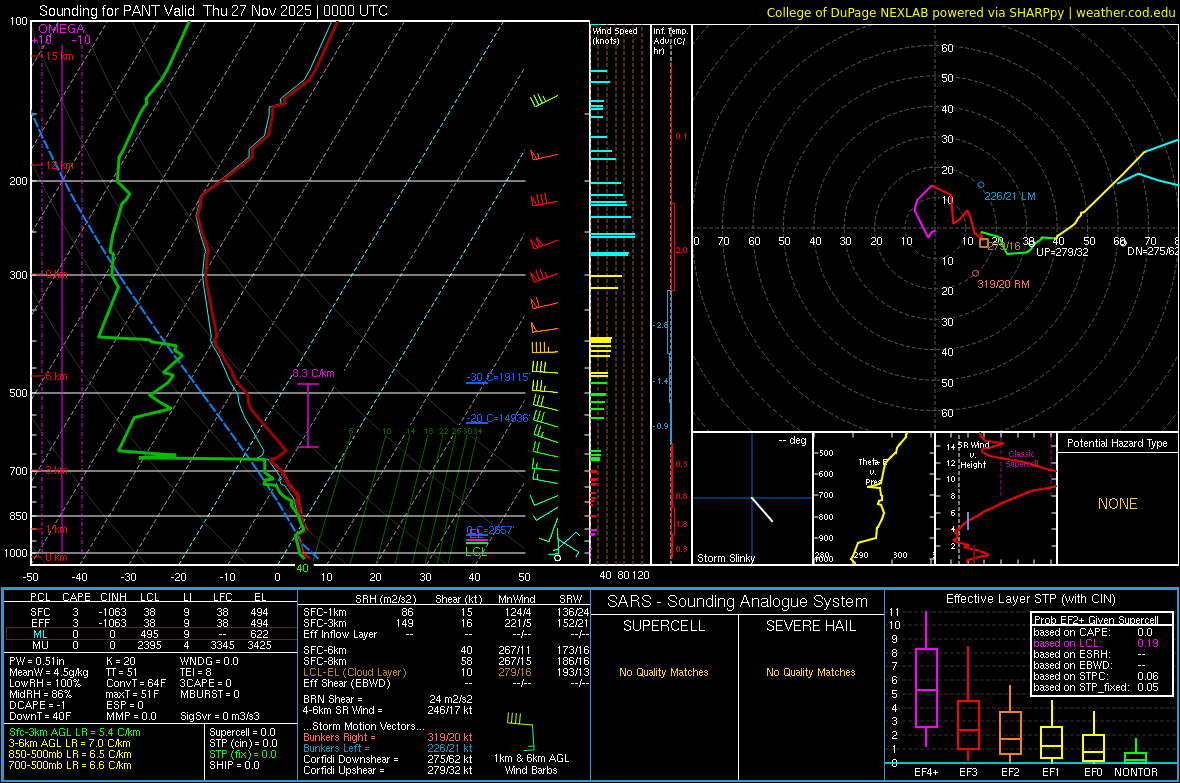Click the weather.cod.edu NEXLAB credit text
The image size is (1180, 783).
(971, 12)
